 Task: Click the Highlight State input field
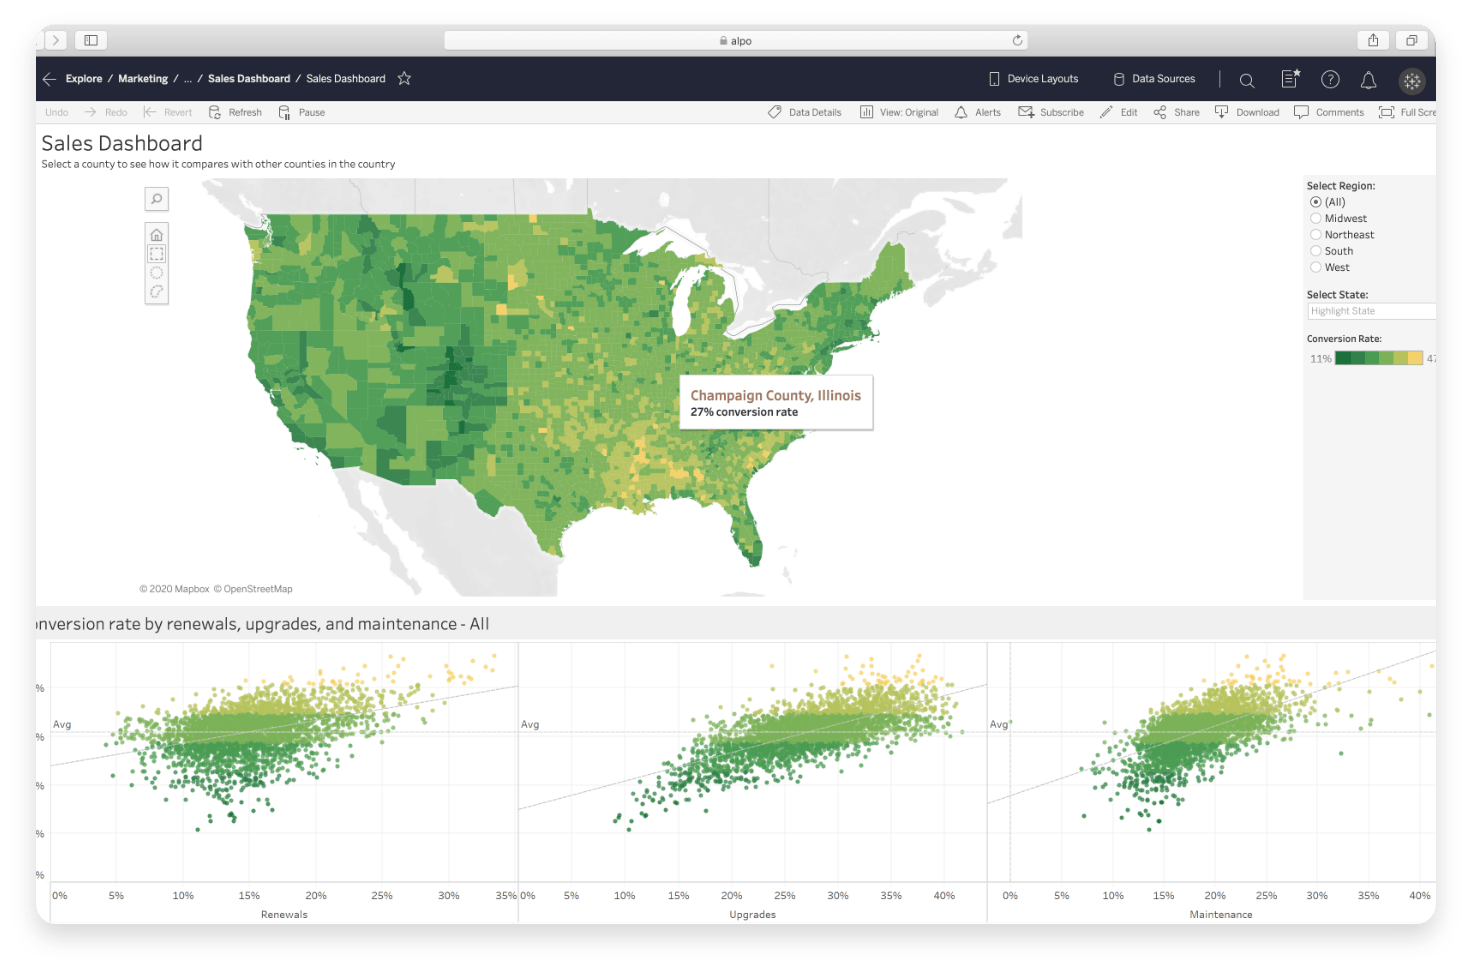pos(1370,311)
